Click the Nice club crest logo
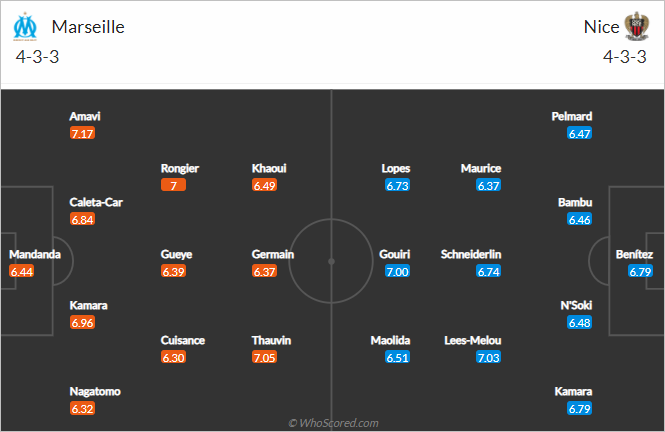Screen dimensions: 665x432 (636, 26)
